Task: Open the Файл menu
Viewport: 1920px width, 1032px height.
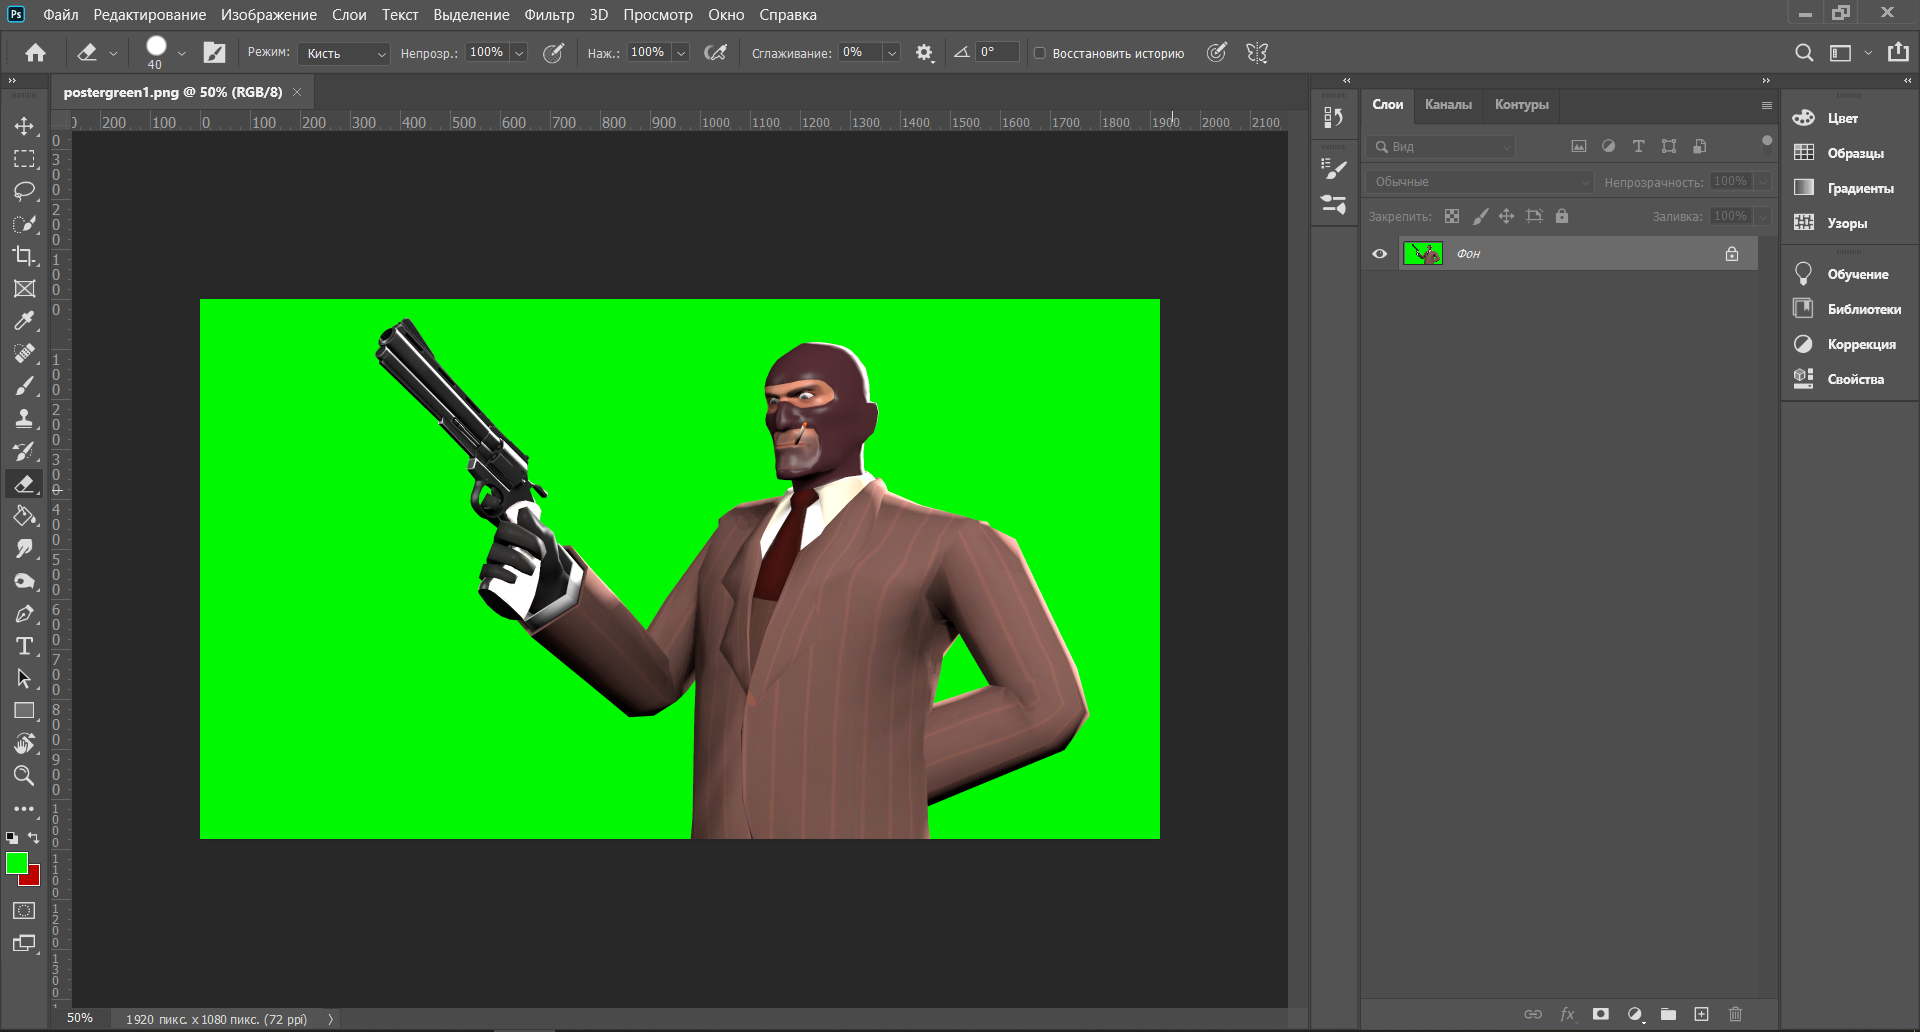Action: point(61,15)
